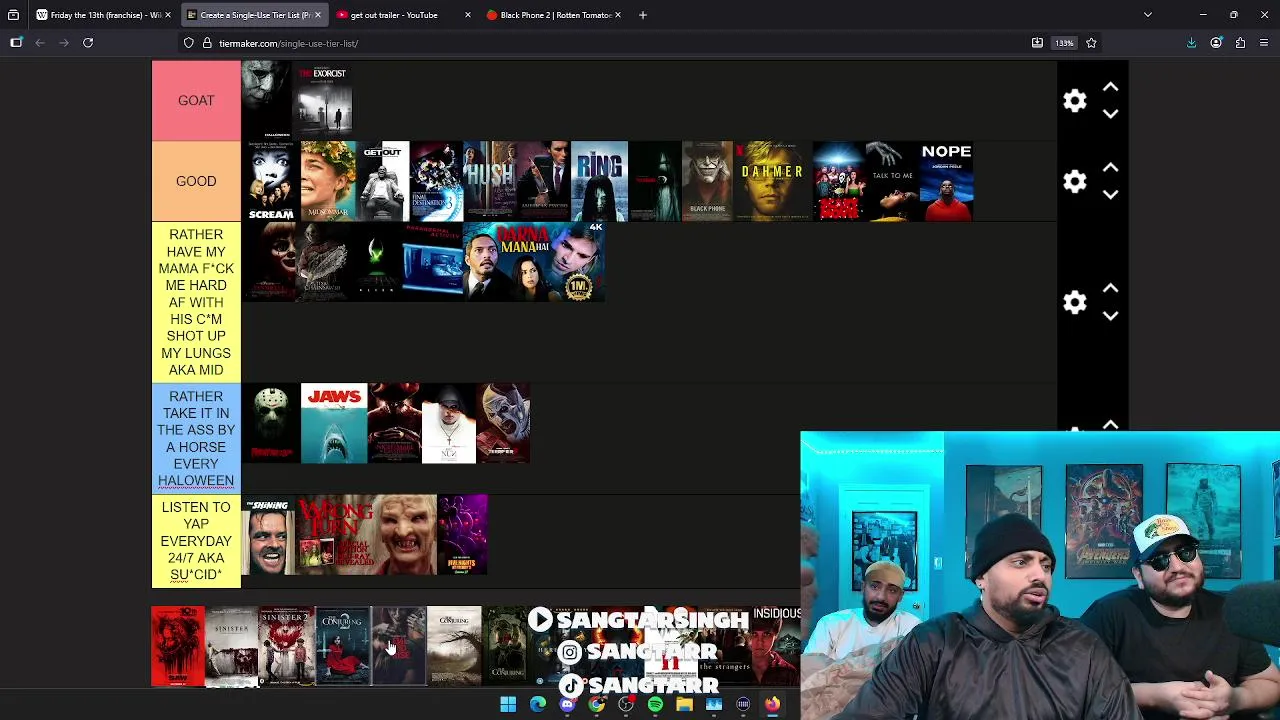
Task: Open the list all tabs dropdown
Action: pyautogui.click(x=1148, y=15)
